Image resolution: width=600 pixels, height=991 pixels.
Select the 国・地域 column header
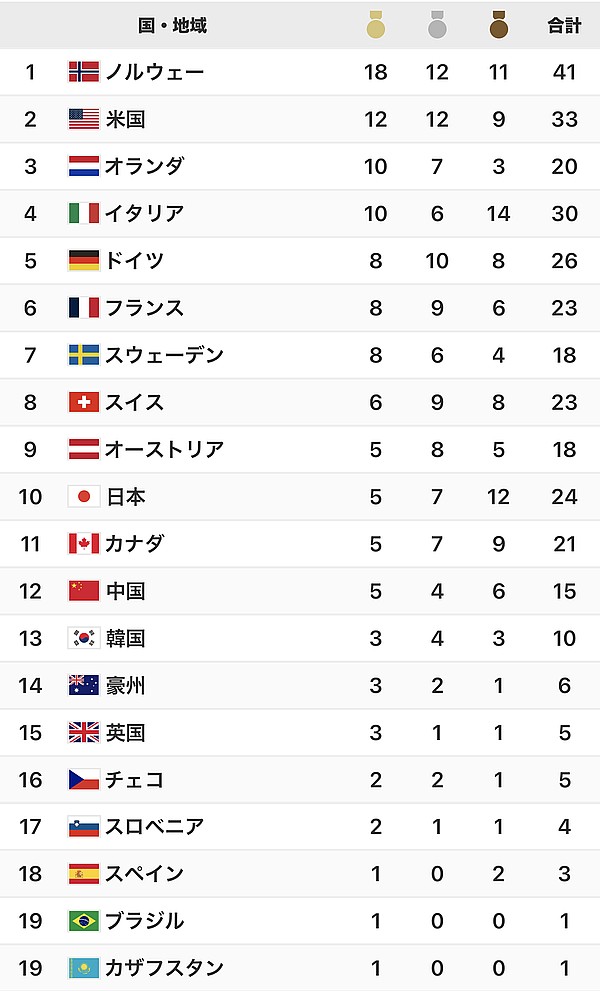tap(172, 25)
